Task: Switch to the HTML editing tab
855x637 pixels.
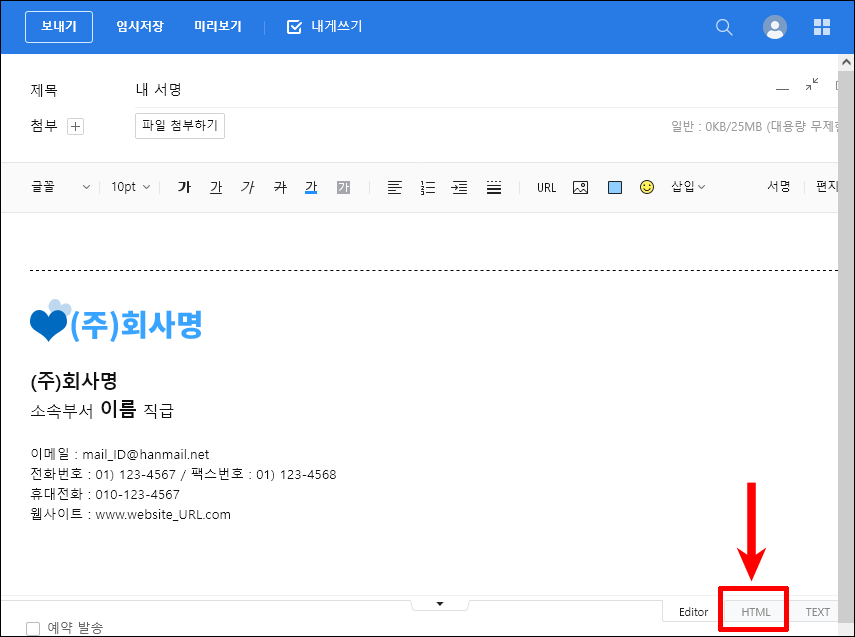Action: (753, 611)
